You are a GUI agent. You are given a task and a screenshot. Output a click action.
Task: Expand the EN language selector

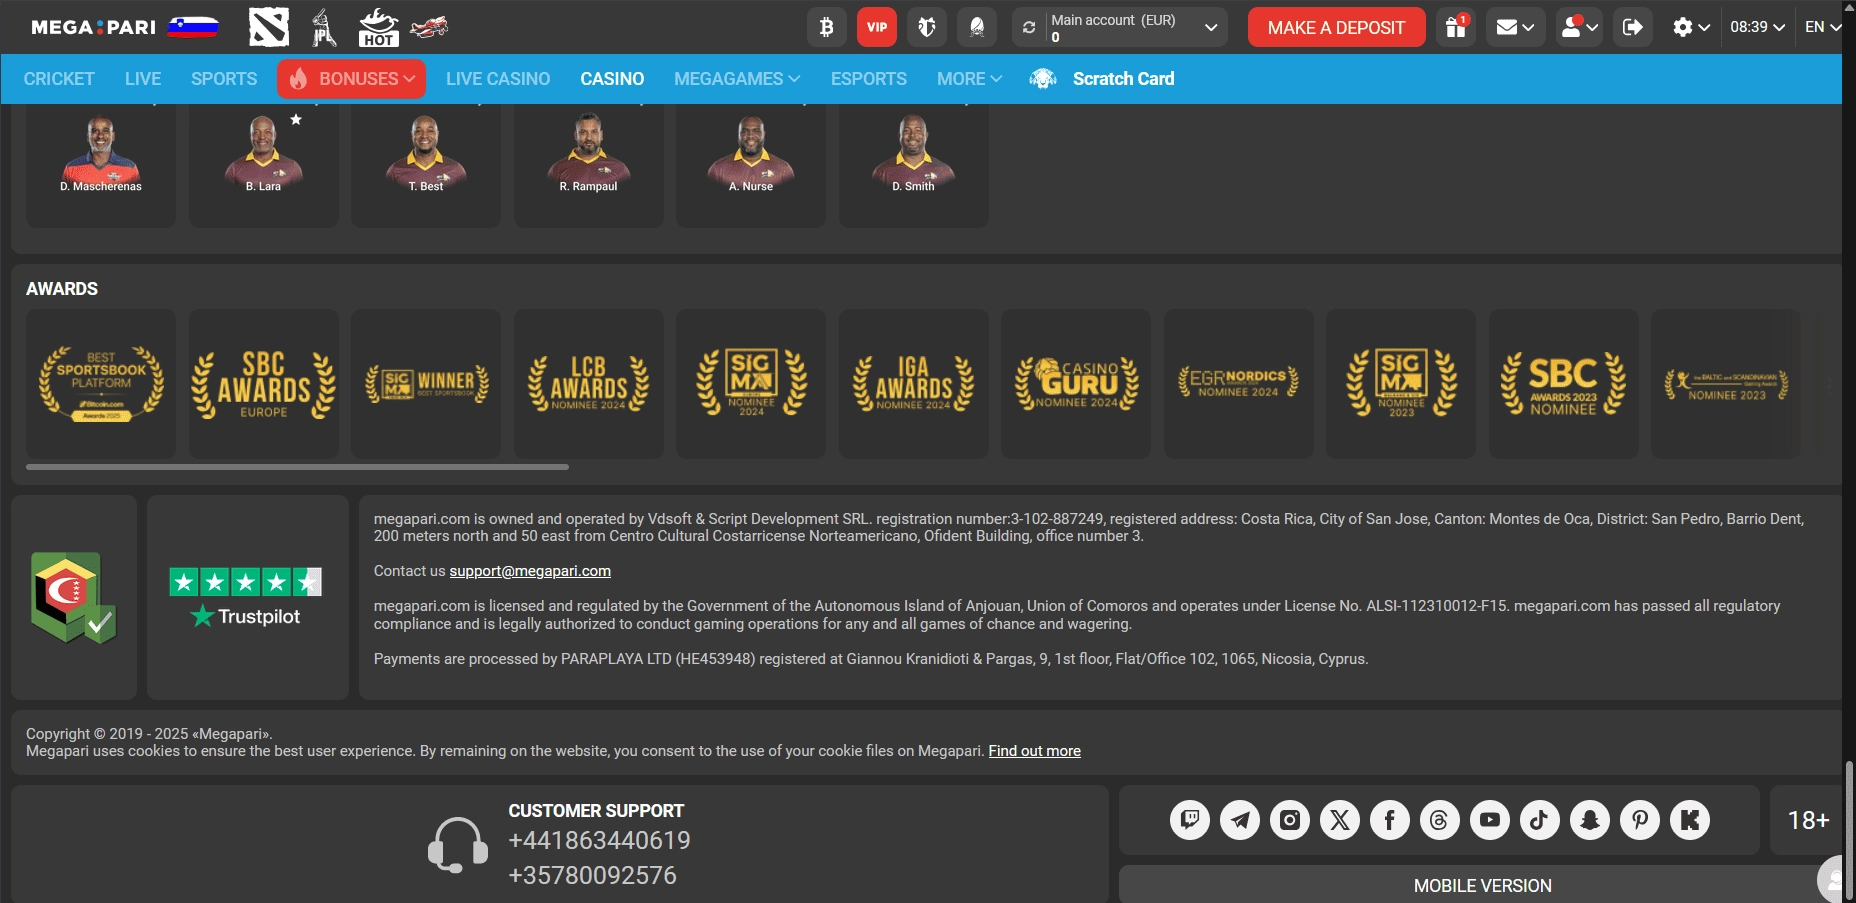pyautogui.click(x=1822, y=27)
